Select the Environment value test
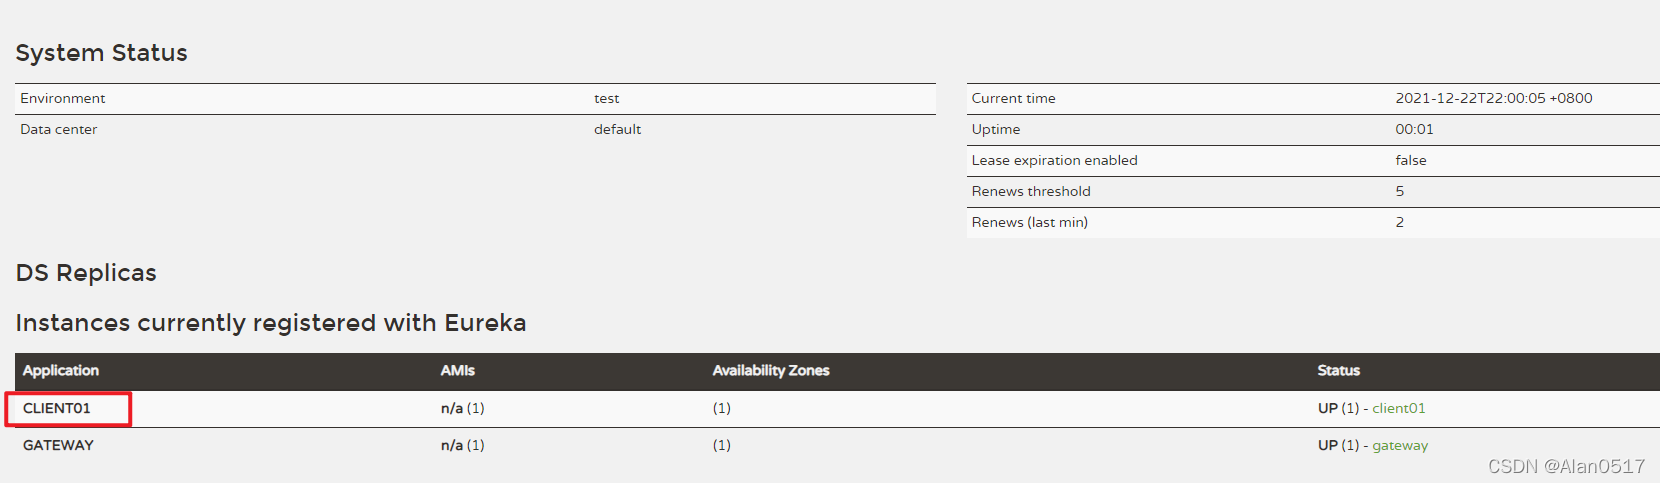The height and width of the screenshot is (483, 1660). point(606,98)
